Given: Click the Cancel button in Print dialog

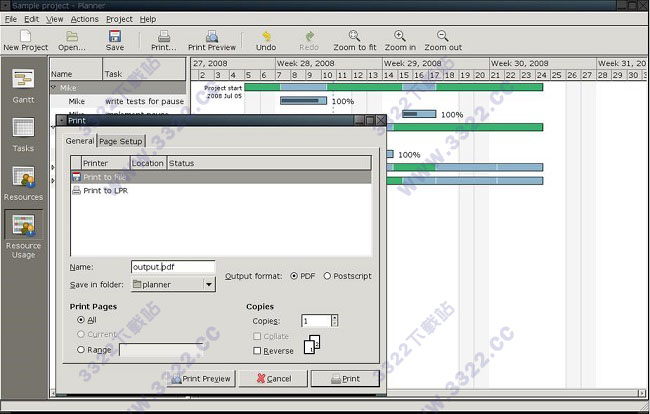Looking at the screenshot, I should coord(267,378).
